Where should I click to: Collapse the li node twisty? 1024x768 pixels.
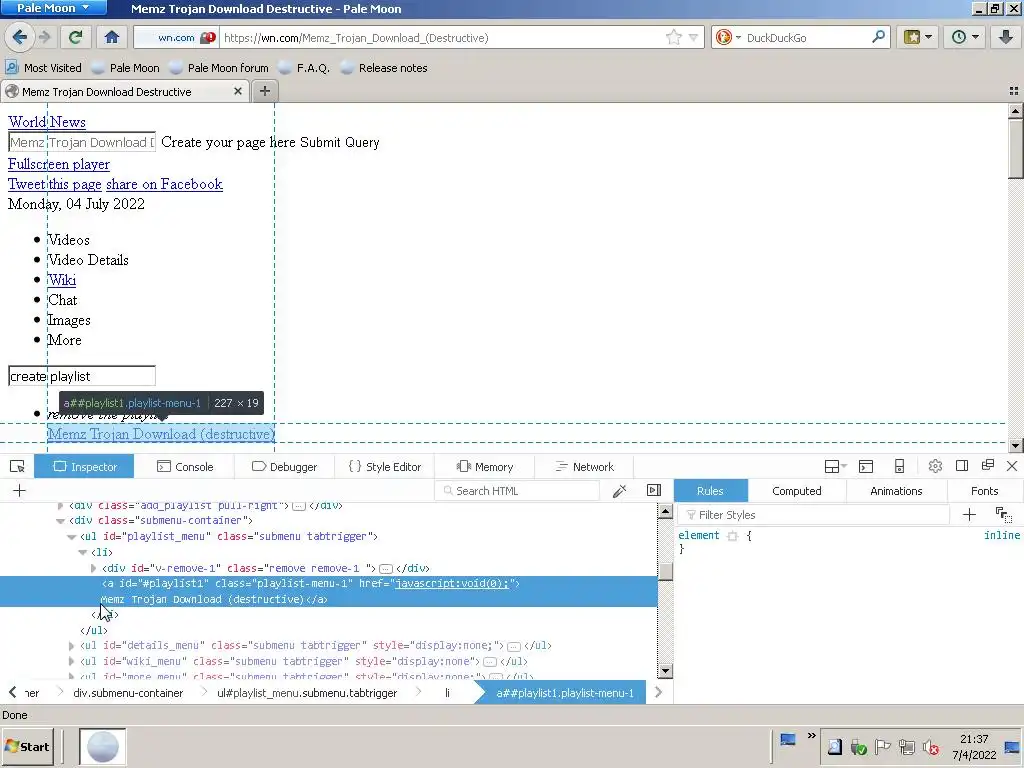tap(82, 552)
